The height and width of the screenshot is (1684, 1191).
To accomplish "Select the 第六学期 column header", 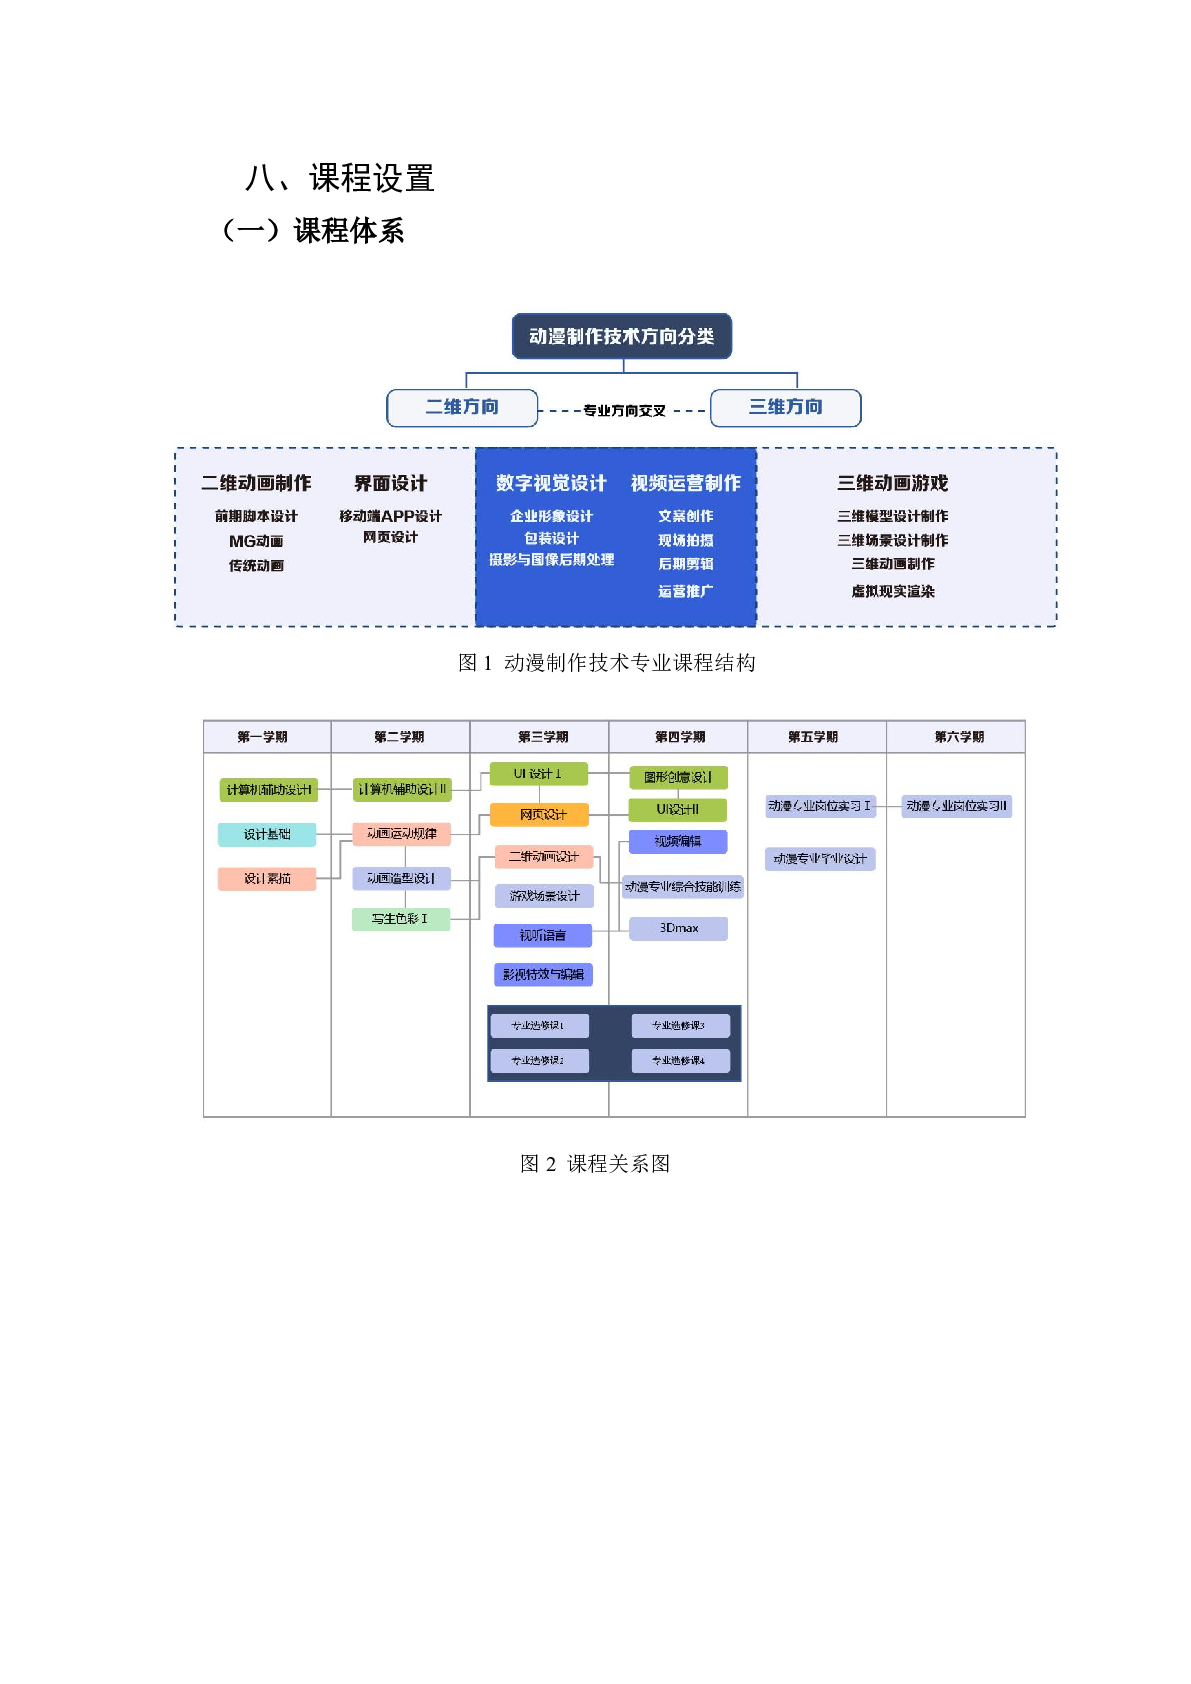I will tap(959, 737).
